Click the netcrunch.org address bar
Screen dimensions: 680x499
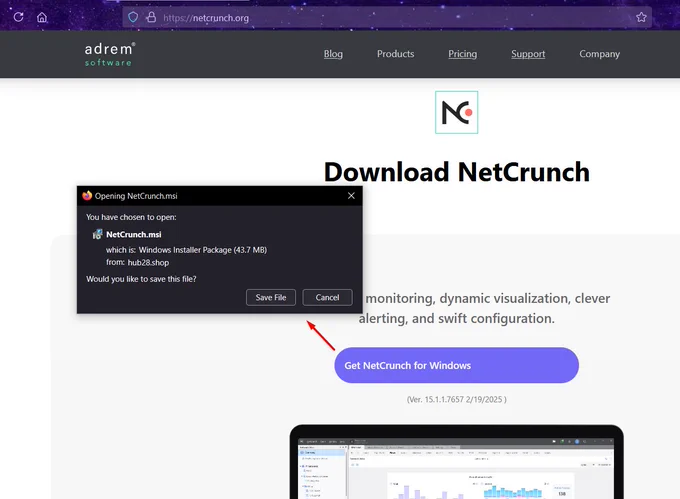386,17
